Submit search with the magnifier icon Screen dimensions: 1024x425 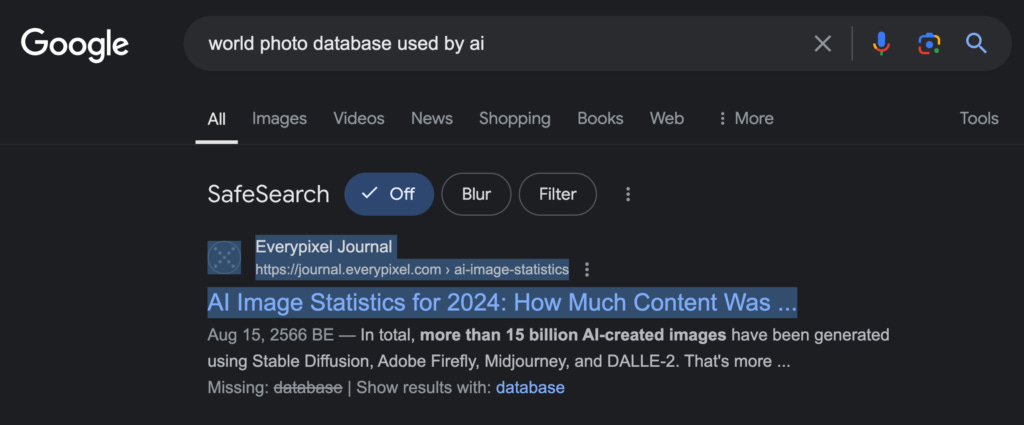coord(976,44)
